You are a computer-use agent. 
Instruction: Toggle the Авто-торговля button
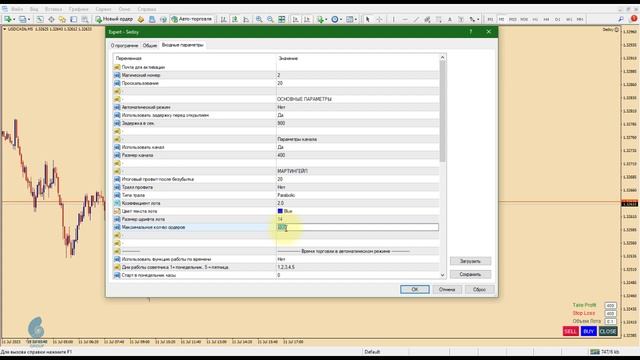(x=191, y=19)
